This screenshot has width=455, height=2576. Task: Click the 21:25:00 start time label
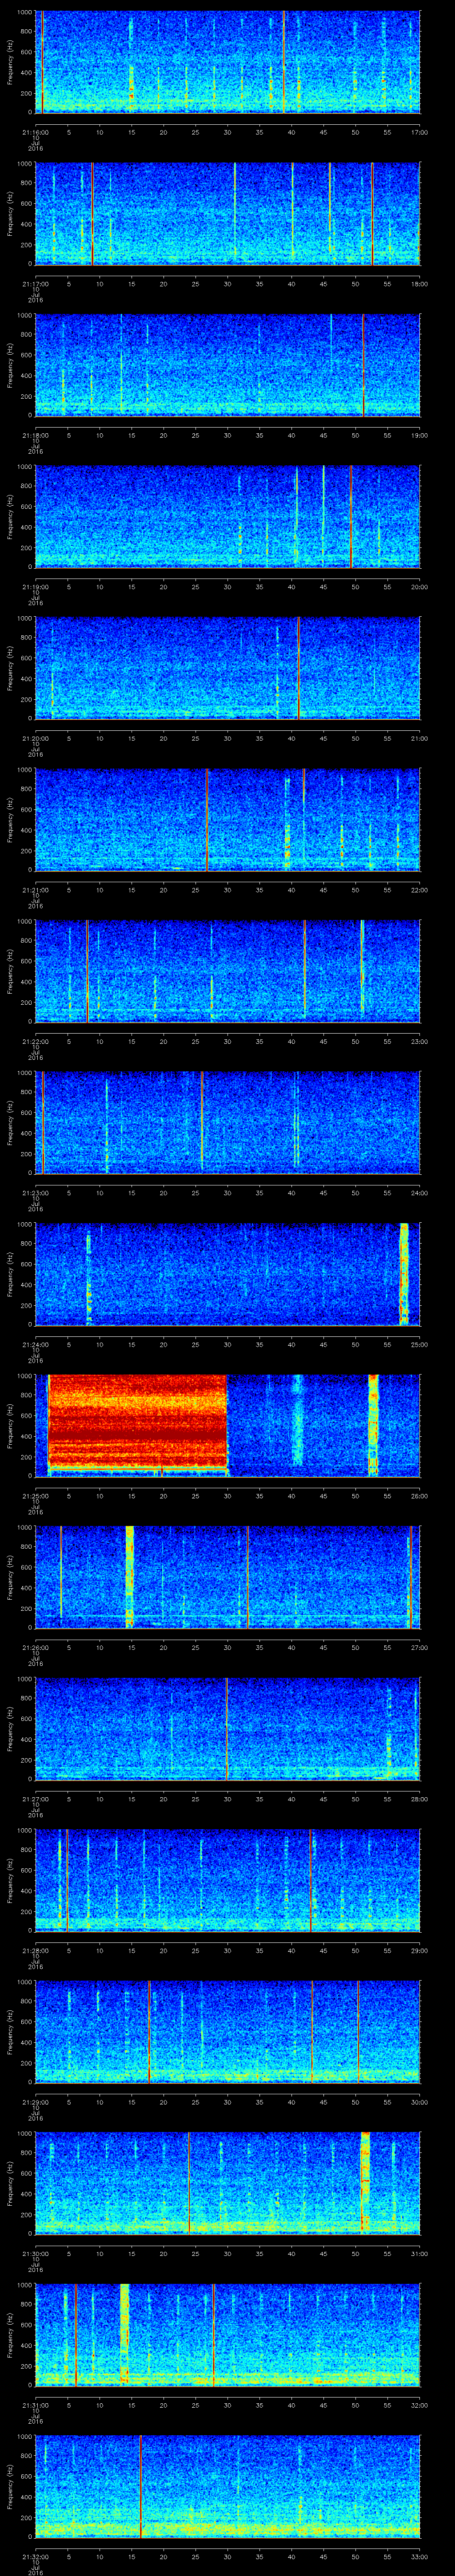35,1496
